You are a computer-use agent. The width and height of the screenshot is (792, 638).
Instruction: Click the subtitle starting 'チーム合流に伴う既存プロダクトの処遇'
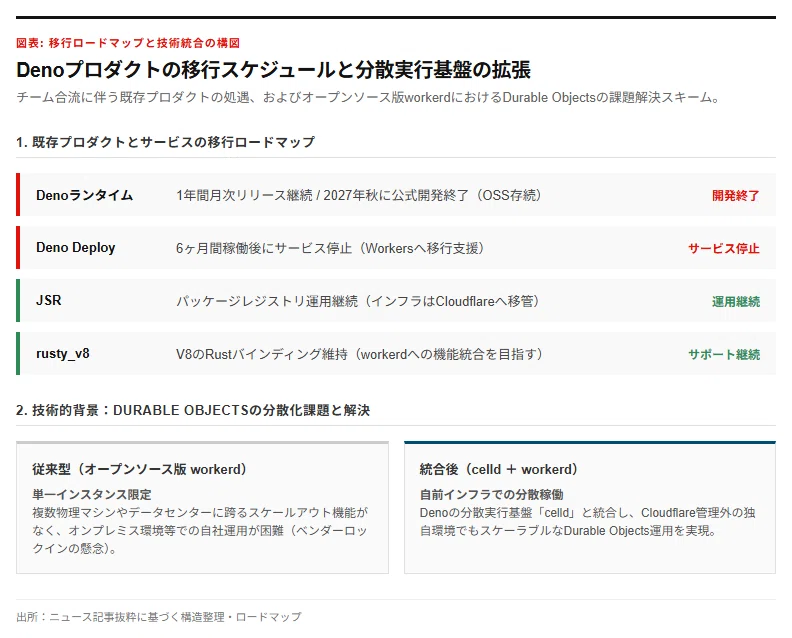pos(368,97)
